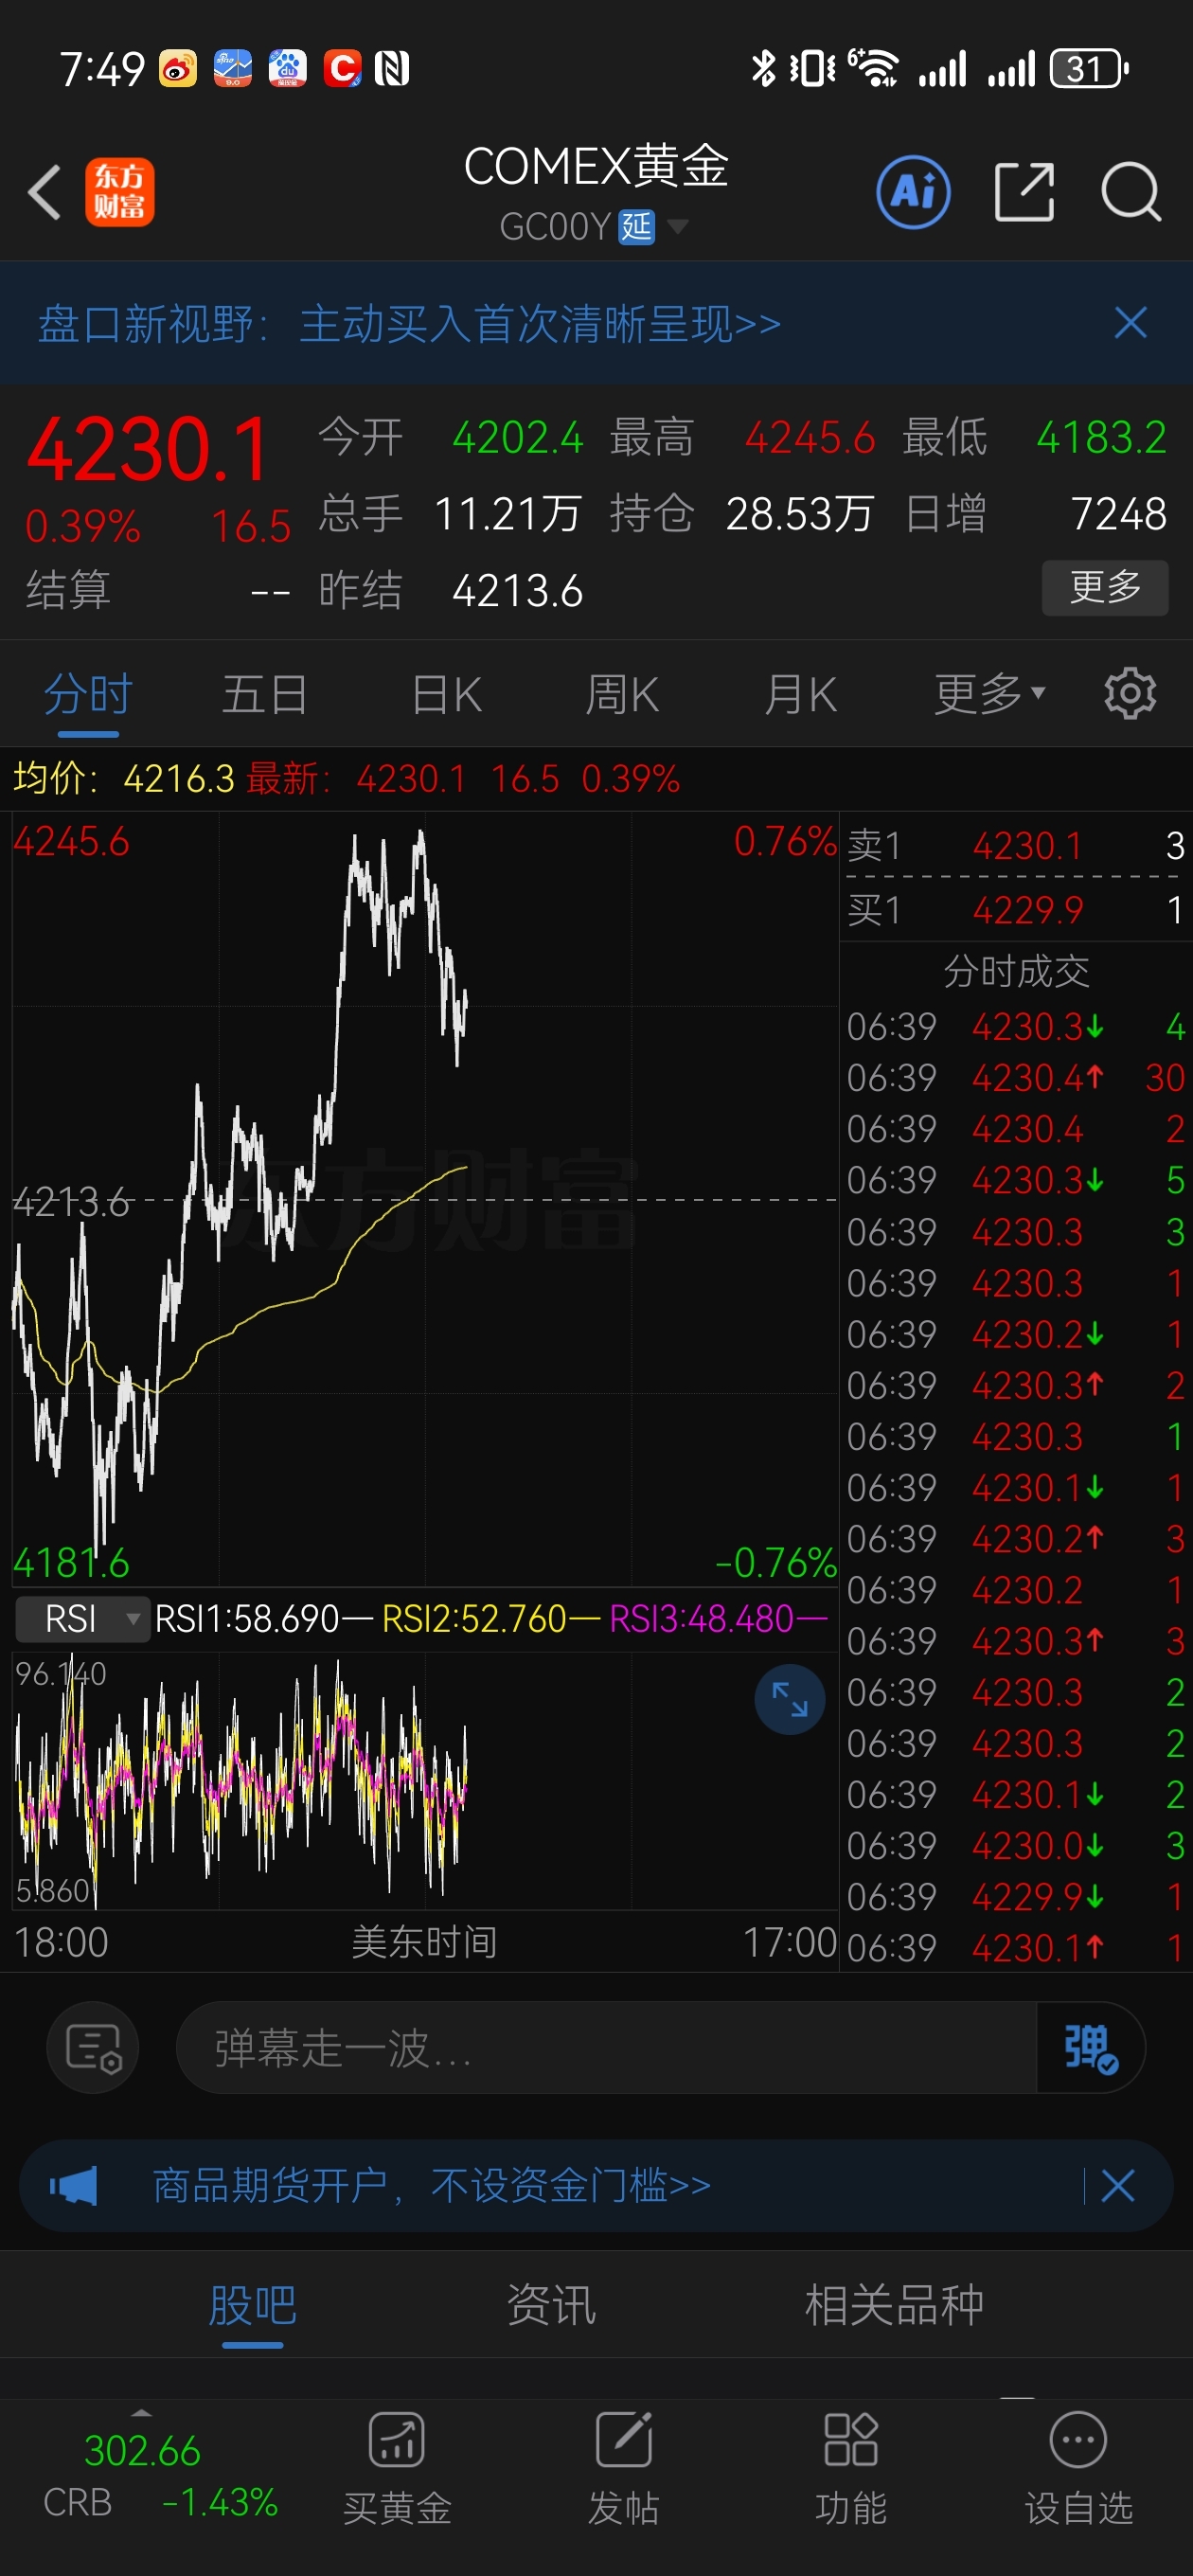This screenshot has height=2576, width=1193.
Task: Open the 股吧 tab
Action: pyautogui.click(x=252, y=2306)
